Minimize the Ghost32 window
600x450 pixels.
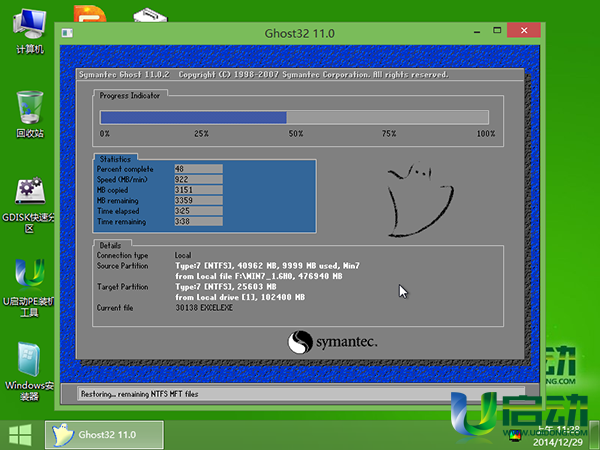(x=477, y=31)
